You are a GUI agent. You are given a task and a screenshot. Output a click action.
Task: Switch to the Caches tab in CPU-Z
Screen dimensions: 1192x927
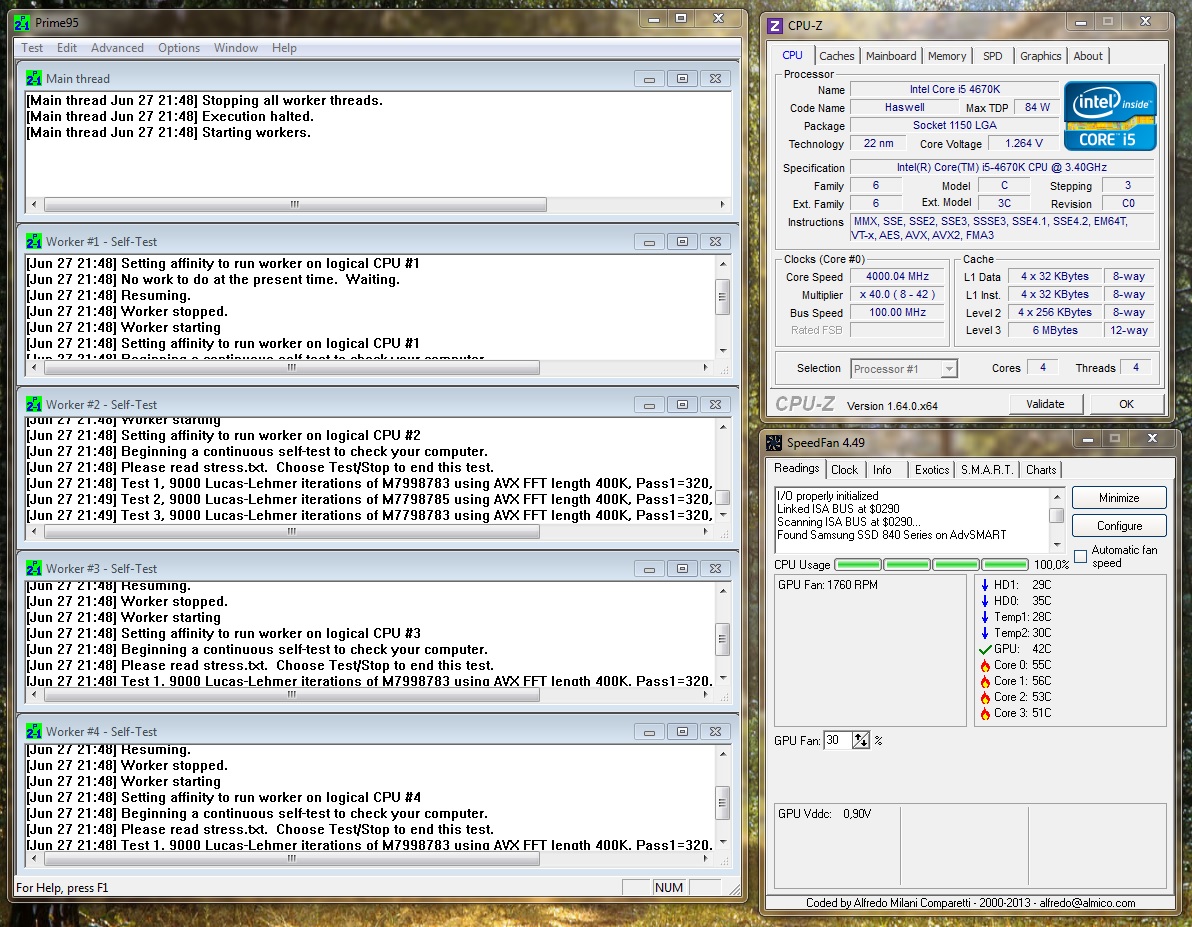pyautogui.click(x=836, y=56)
